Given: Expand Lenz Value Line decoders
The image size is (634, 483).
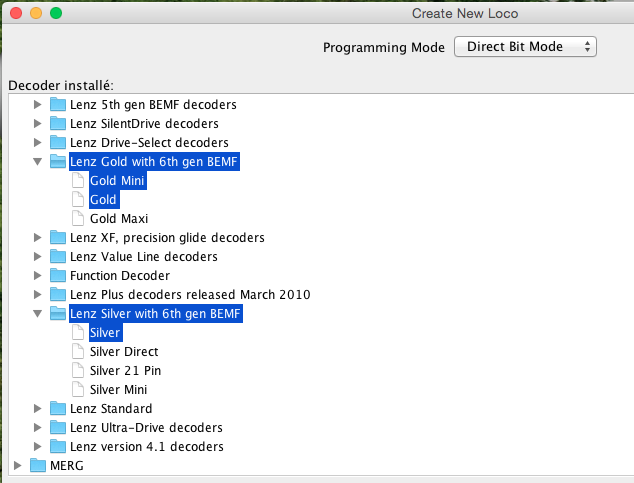Looking at the screenshot, I should [37, 257].
